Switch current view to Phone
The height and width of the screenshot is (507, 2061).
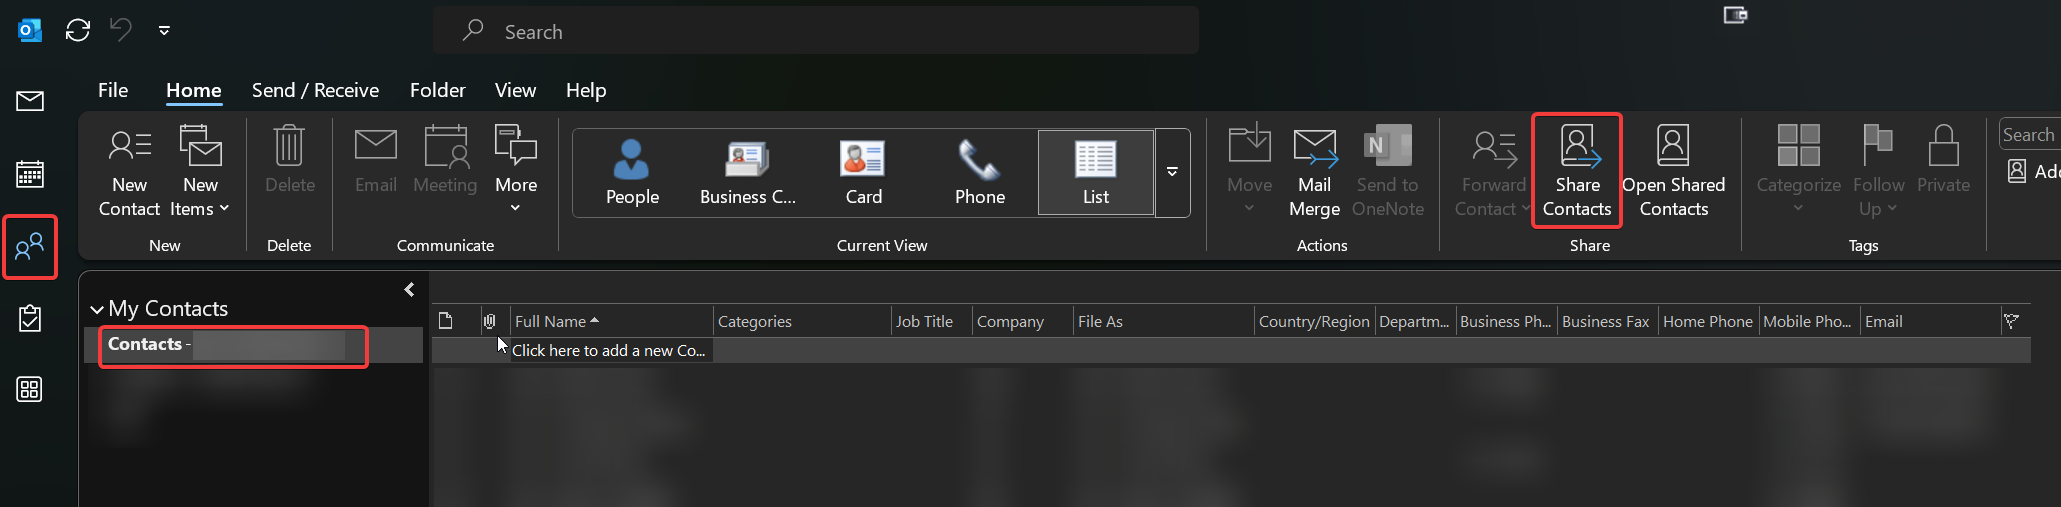coord(979,172)
